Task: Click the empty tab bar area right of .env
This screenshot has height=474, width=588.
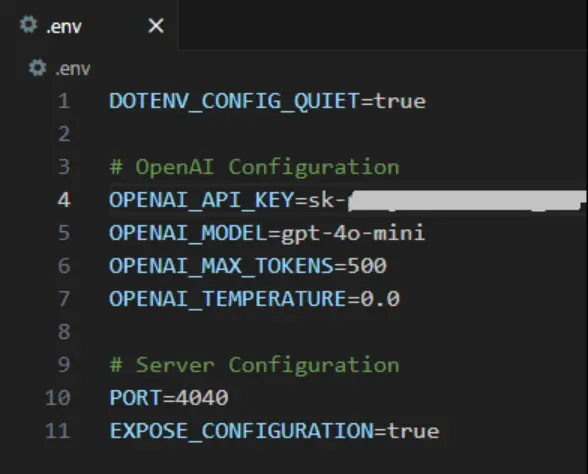Action: point(382,25)
